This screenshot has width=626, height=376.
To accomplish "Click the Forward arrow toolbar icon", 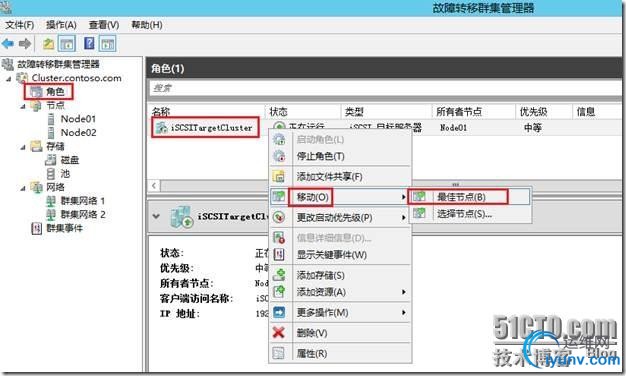I will pos(25,43).
